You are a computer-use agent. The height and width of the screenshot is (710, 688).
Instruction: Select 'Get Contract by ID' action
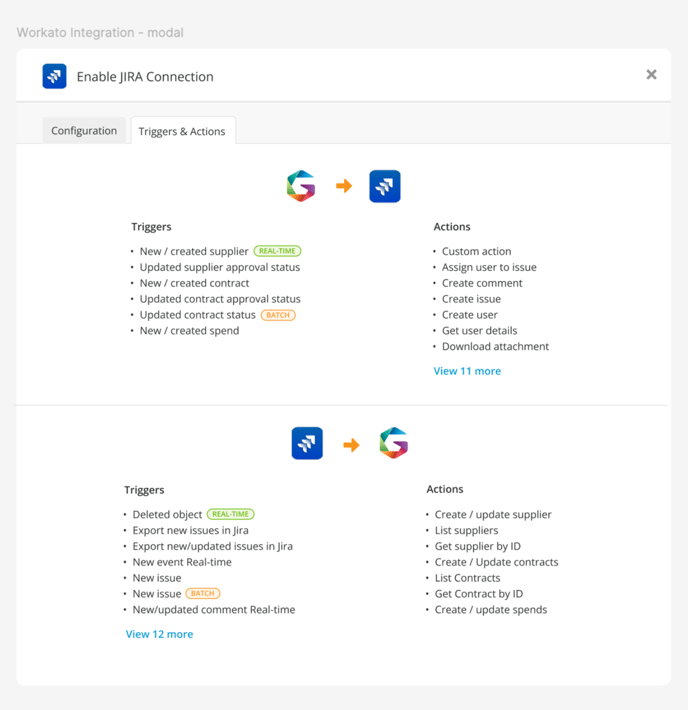[479, 594]
